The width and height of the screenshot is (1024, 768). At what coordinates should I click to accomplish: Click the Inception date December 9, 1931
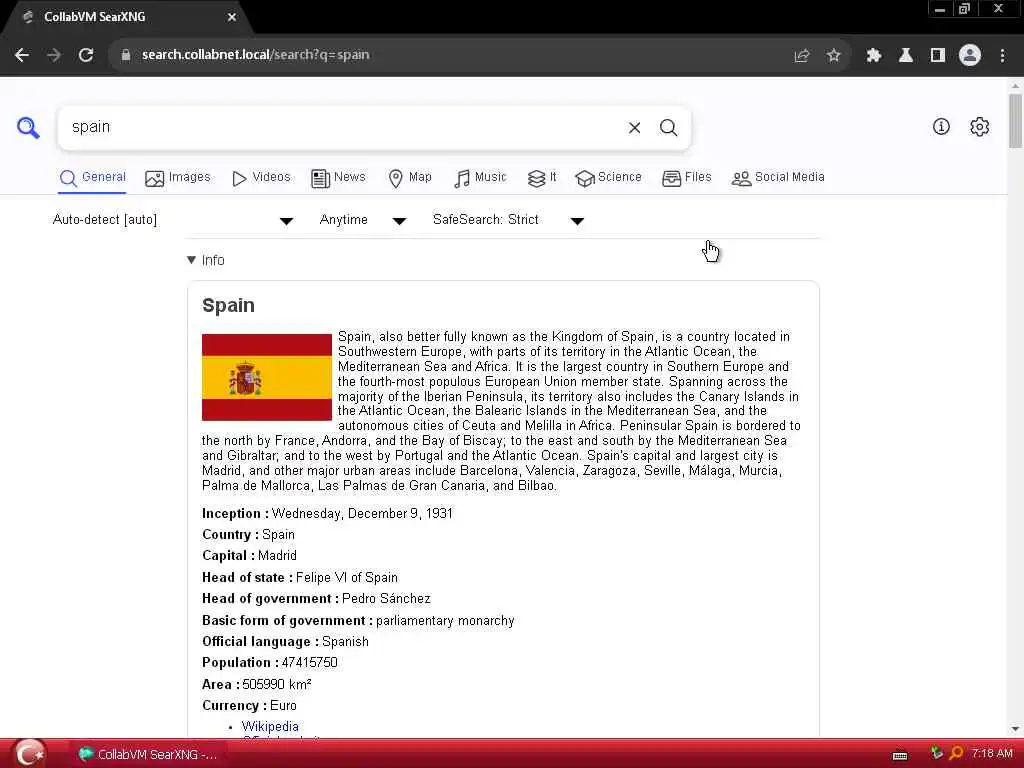tap(362, 513)
